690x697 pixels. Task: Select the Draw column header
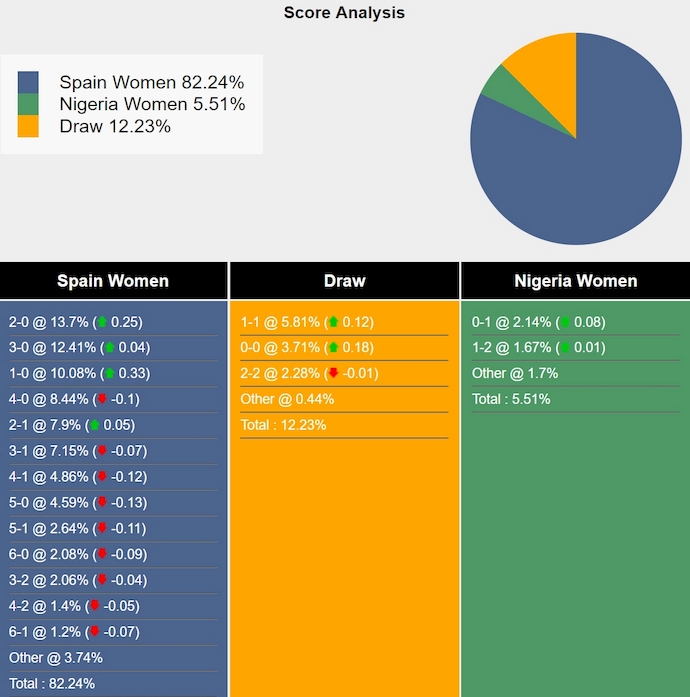[344, 281]
